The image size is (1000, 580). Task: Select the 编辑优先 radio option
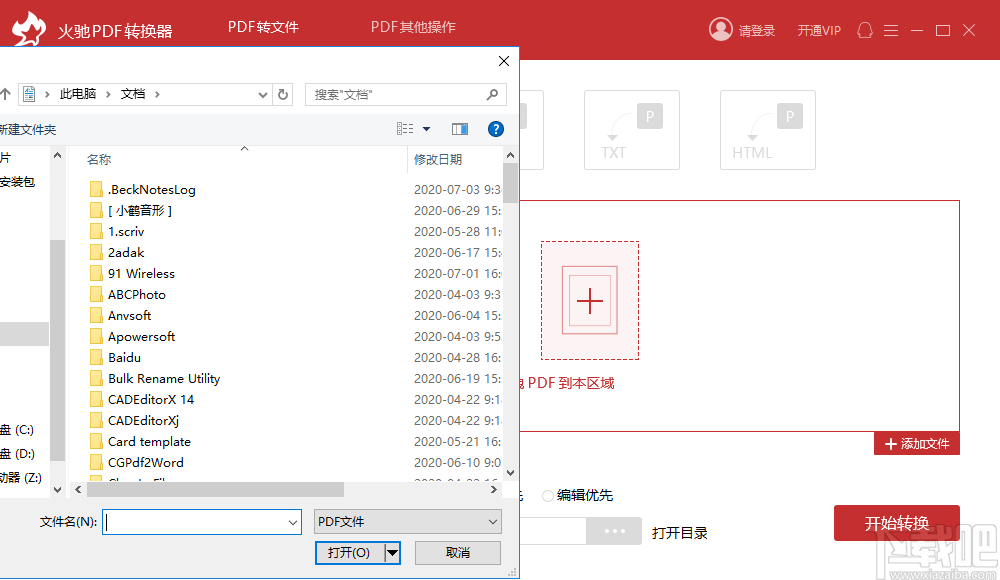[x=547, y=496]
